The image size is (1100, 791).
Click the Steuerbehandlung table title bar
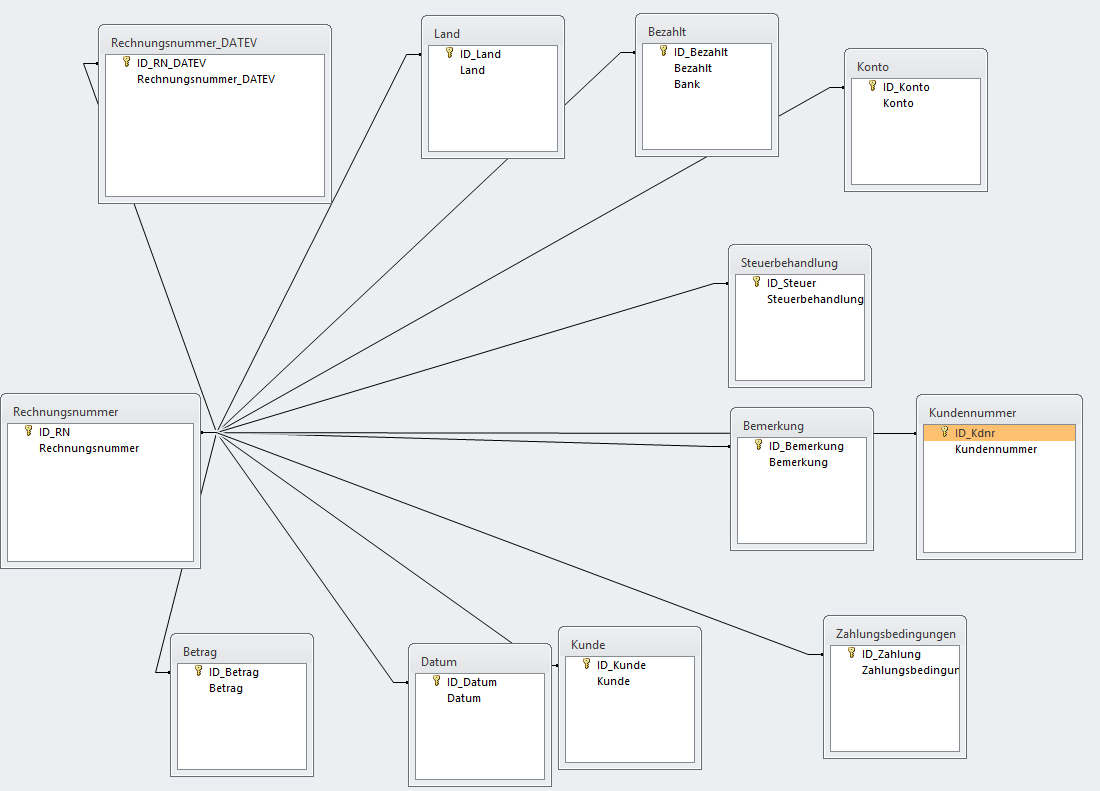tap(800, 262)
